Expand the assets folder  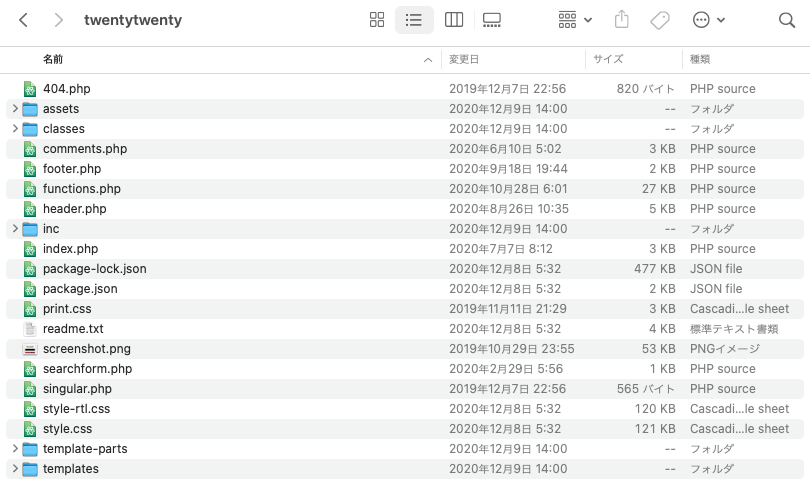(x=14, y=109)
